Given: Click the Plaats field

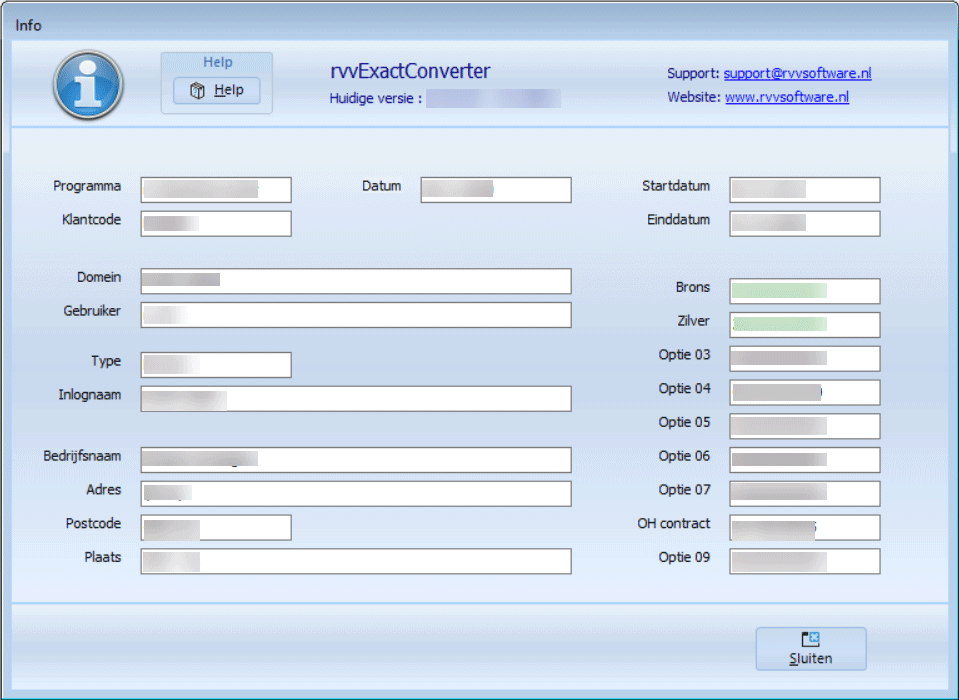Looking at the screenshot, I should pos(356,561).
